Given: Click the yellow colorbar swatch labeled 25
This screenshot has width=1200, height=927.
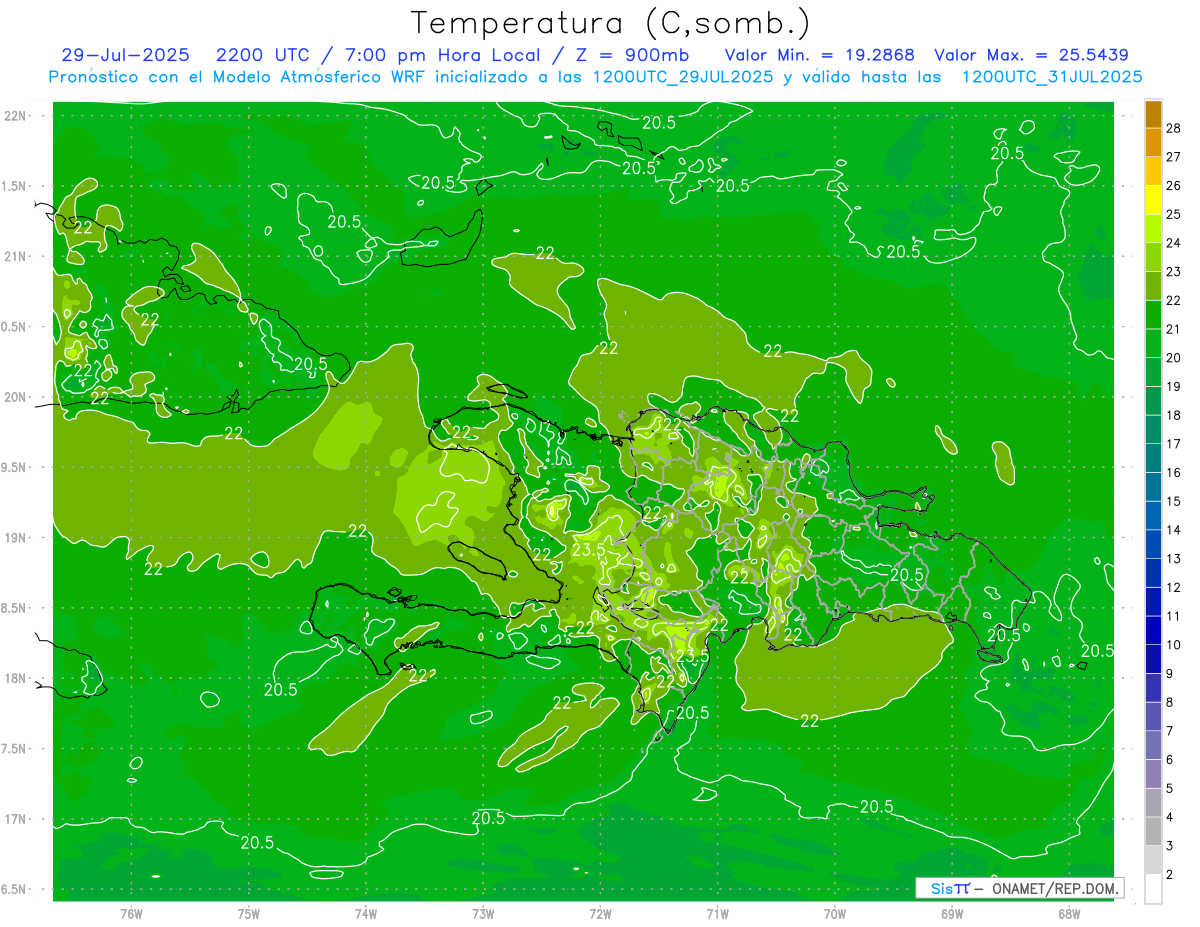Looking at the screenshot, I should pyautogui.click(x=1153, y=200).
